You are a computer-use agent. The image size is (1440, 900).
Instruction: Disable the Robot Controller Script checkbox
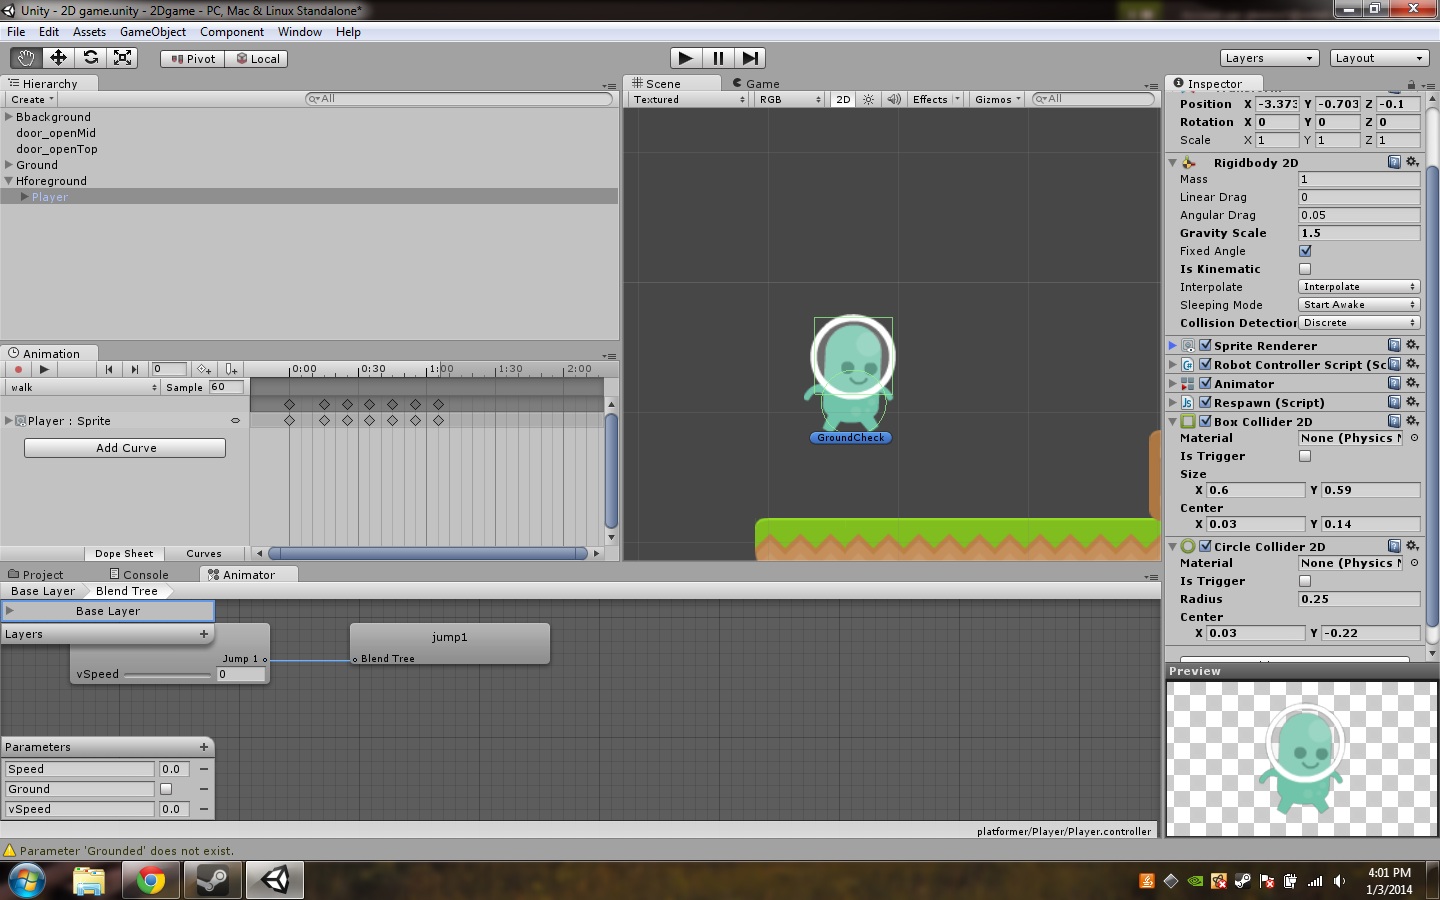[1205, 364]
